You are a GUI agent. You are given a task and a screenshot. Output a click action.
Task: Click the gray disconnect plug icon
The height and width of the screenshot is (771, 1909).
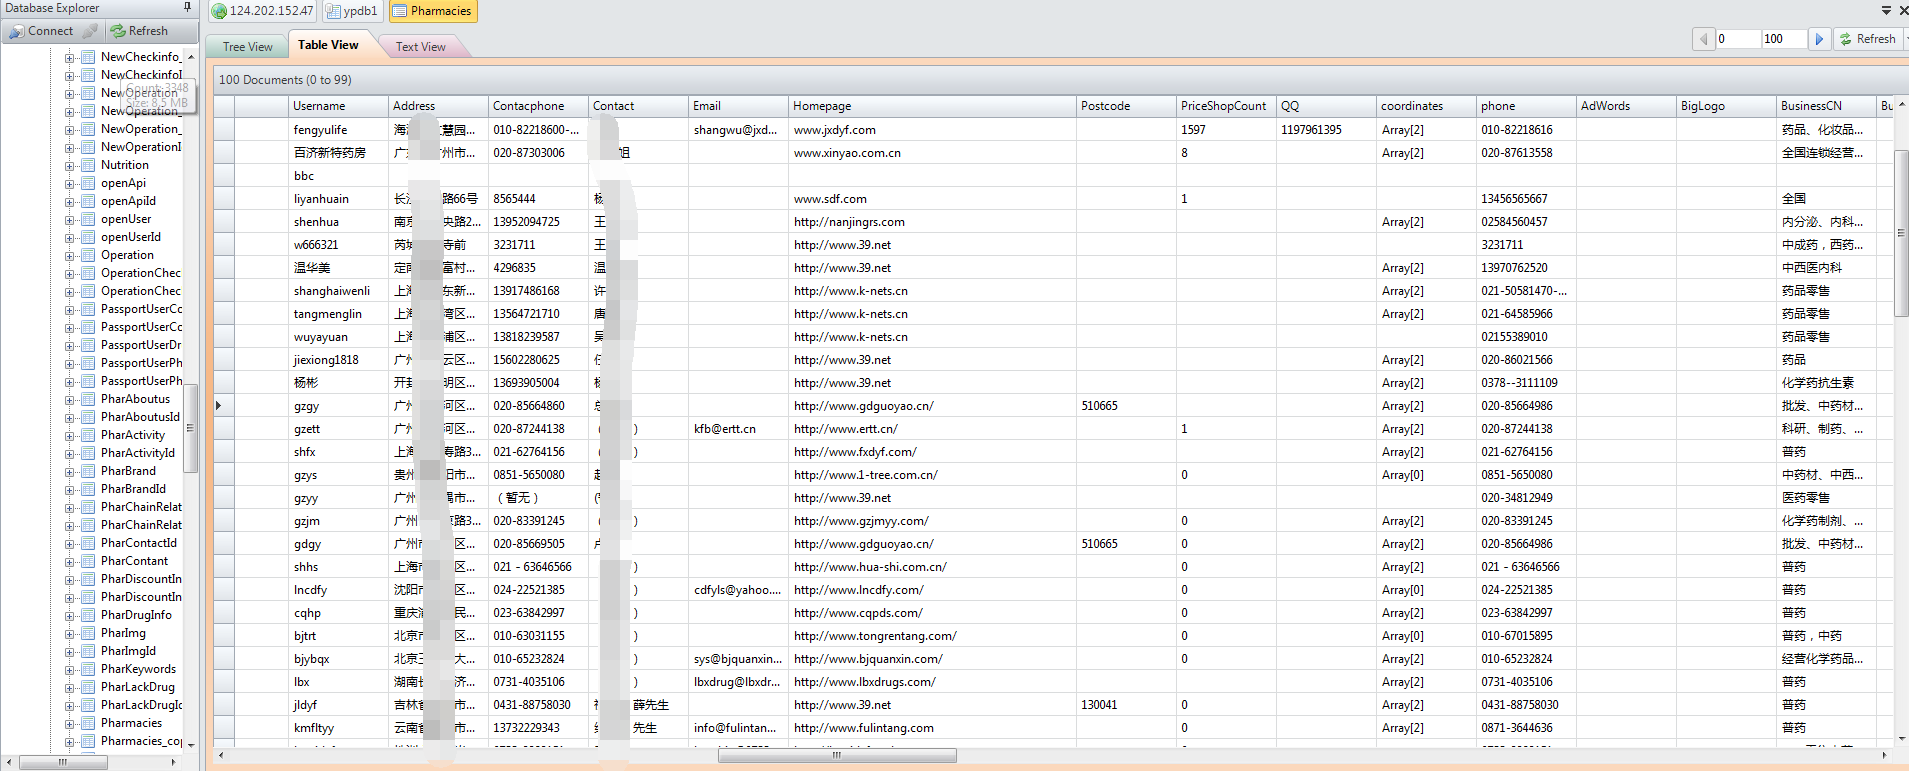click(90, 31)
